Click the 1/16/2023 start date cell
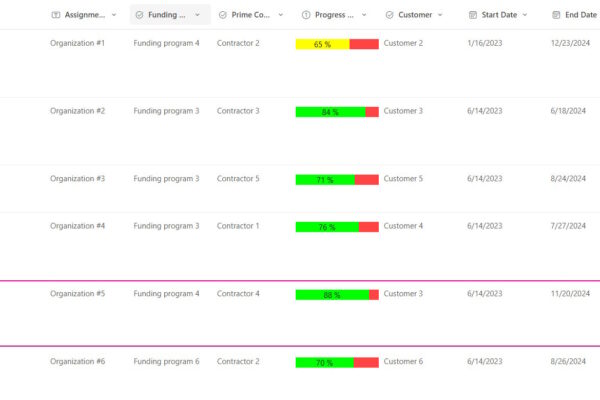This screenshot has width=600, height=400. (x=485, y=43)
